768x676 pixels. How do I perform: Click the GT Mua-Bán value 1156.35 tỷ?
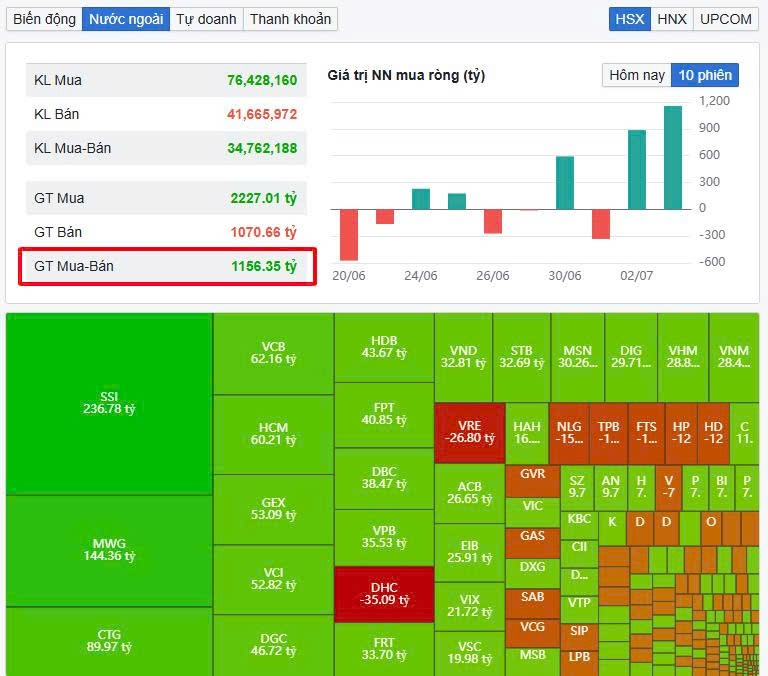tap(264, 266)
